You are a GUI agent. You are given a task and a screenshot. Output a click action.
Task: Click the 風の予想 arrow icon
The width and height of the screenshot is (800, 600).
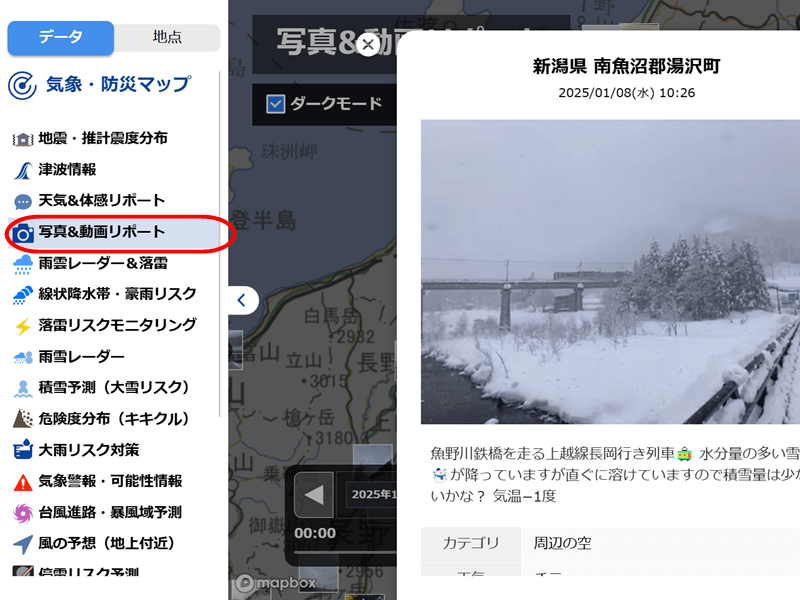[22, 544]
